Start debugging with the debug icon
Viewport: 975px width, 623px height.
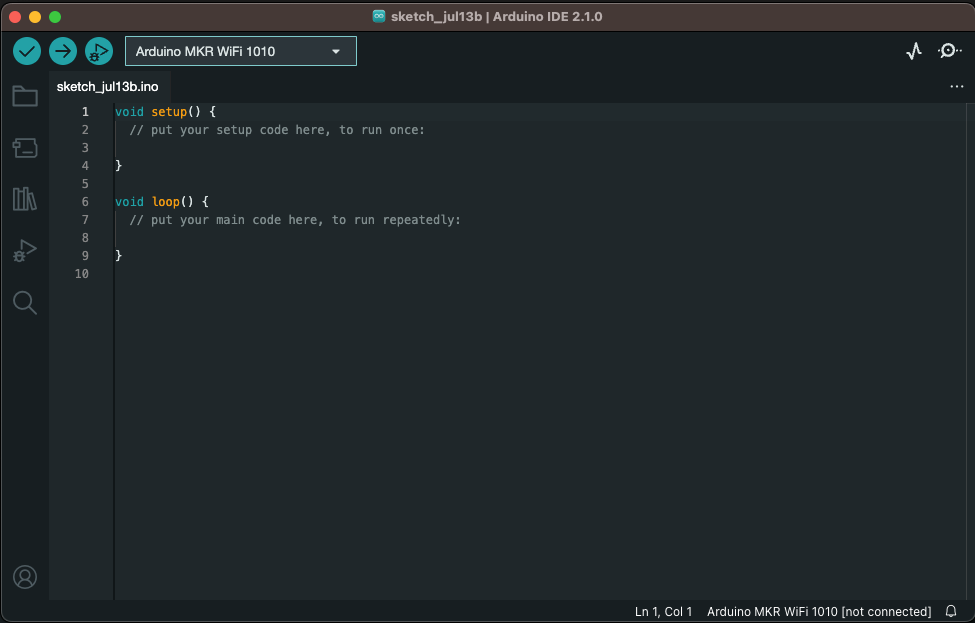(x=98, y=50)
